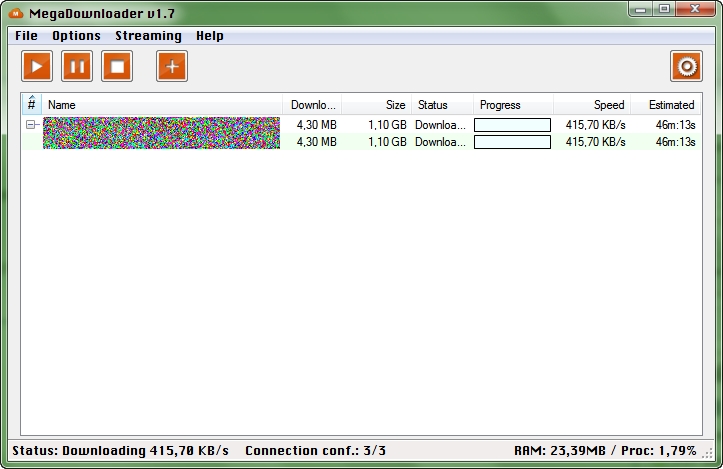Close the MegaDownloader window
723x469 pixels.
pyautogui.click(x=695, y=9)
